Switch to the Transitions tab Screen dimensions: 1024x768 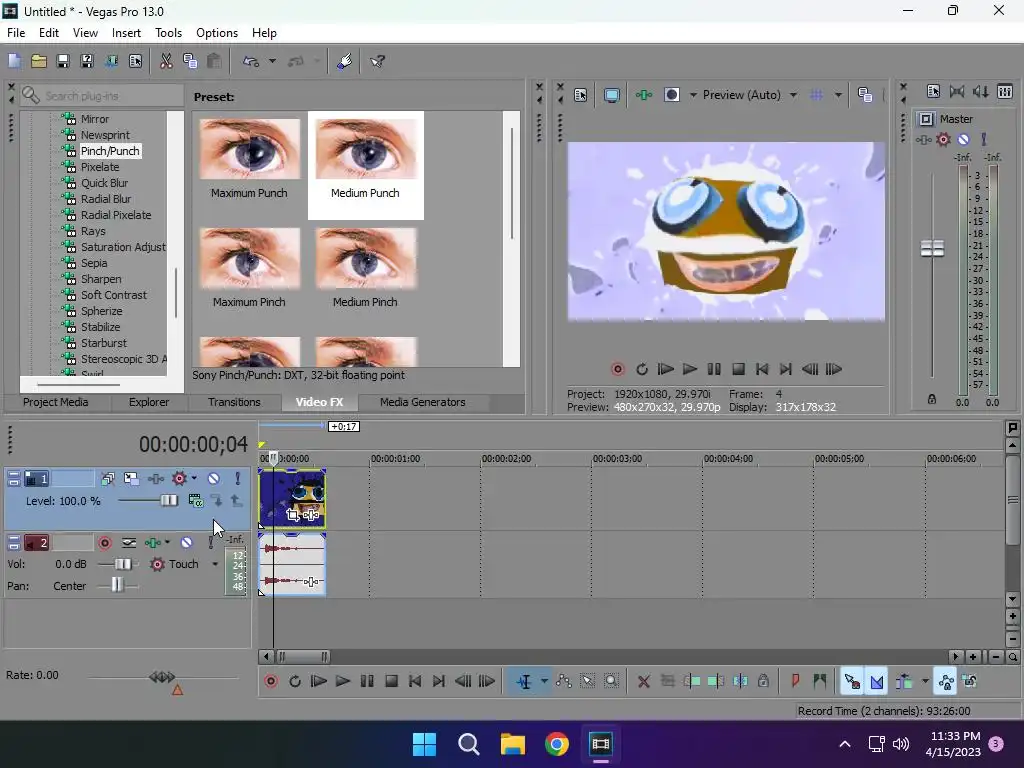(x=234, y=402)
